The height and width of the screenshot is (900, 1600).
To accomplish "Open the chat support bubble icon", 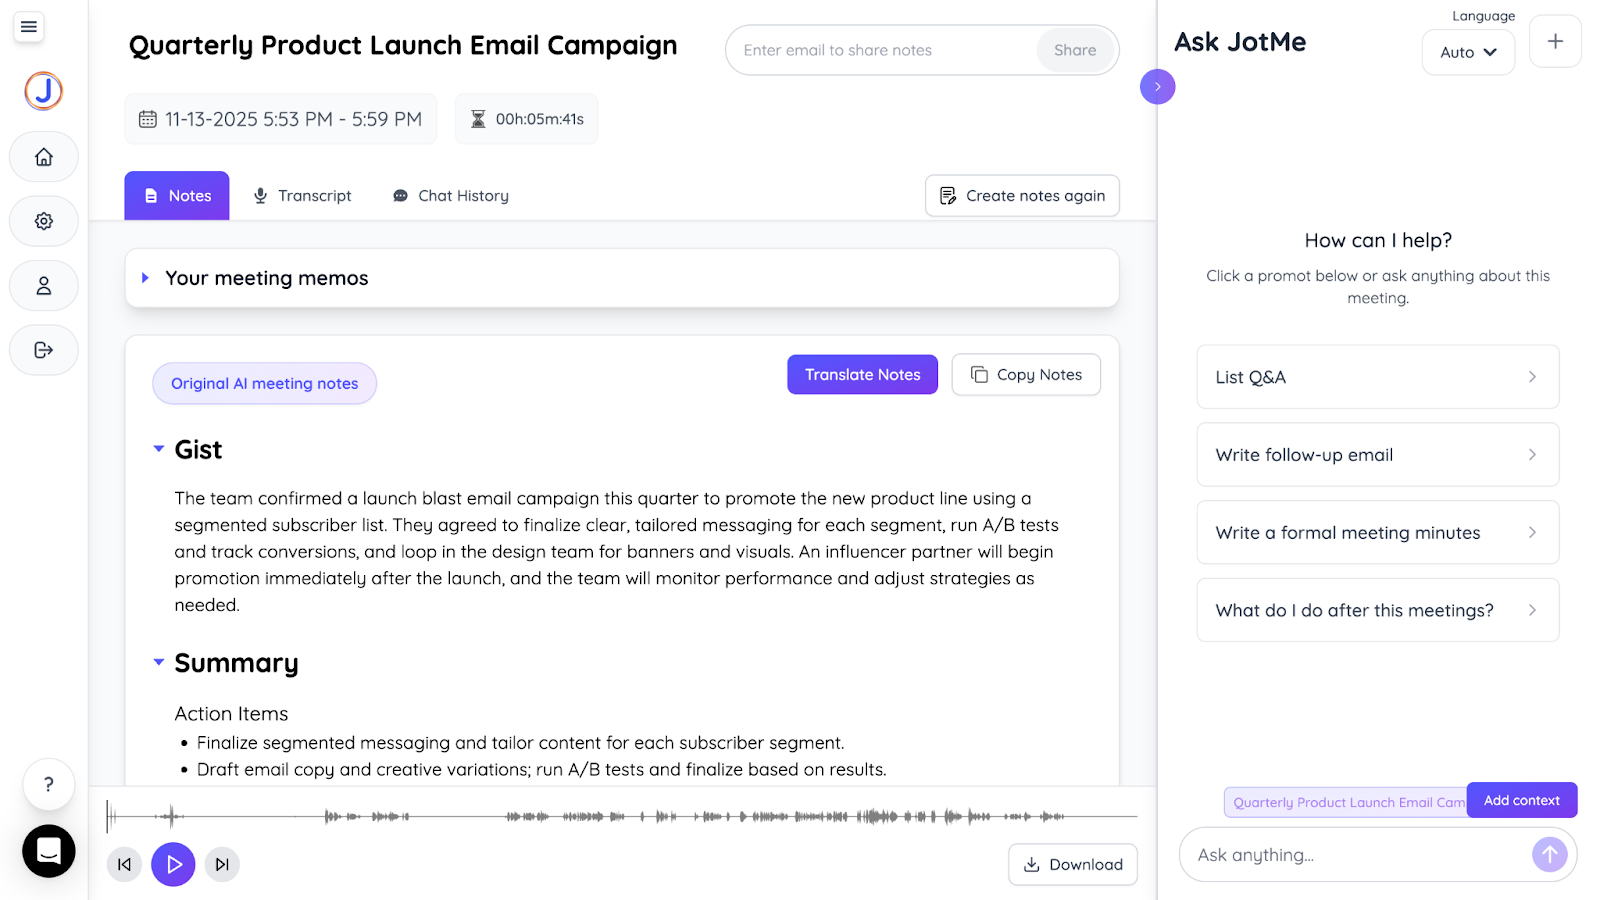I will 48,851.
